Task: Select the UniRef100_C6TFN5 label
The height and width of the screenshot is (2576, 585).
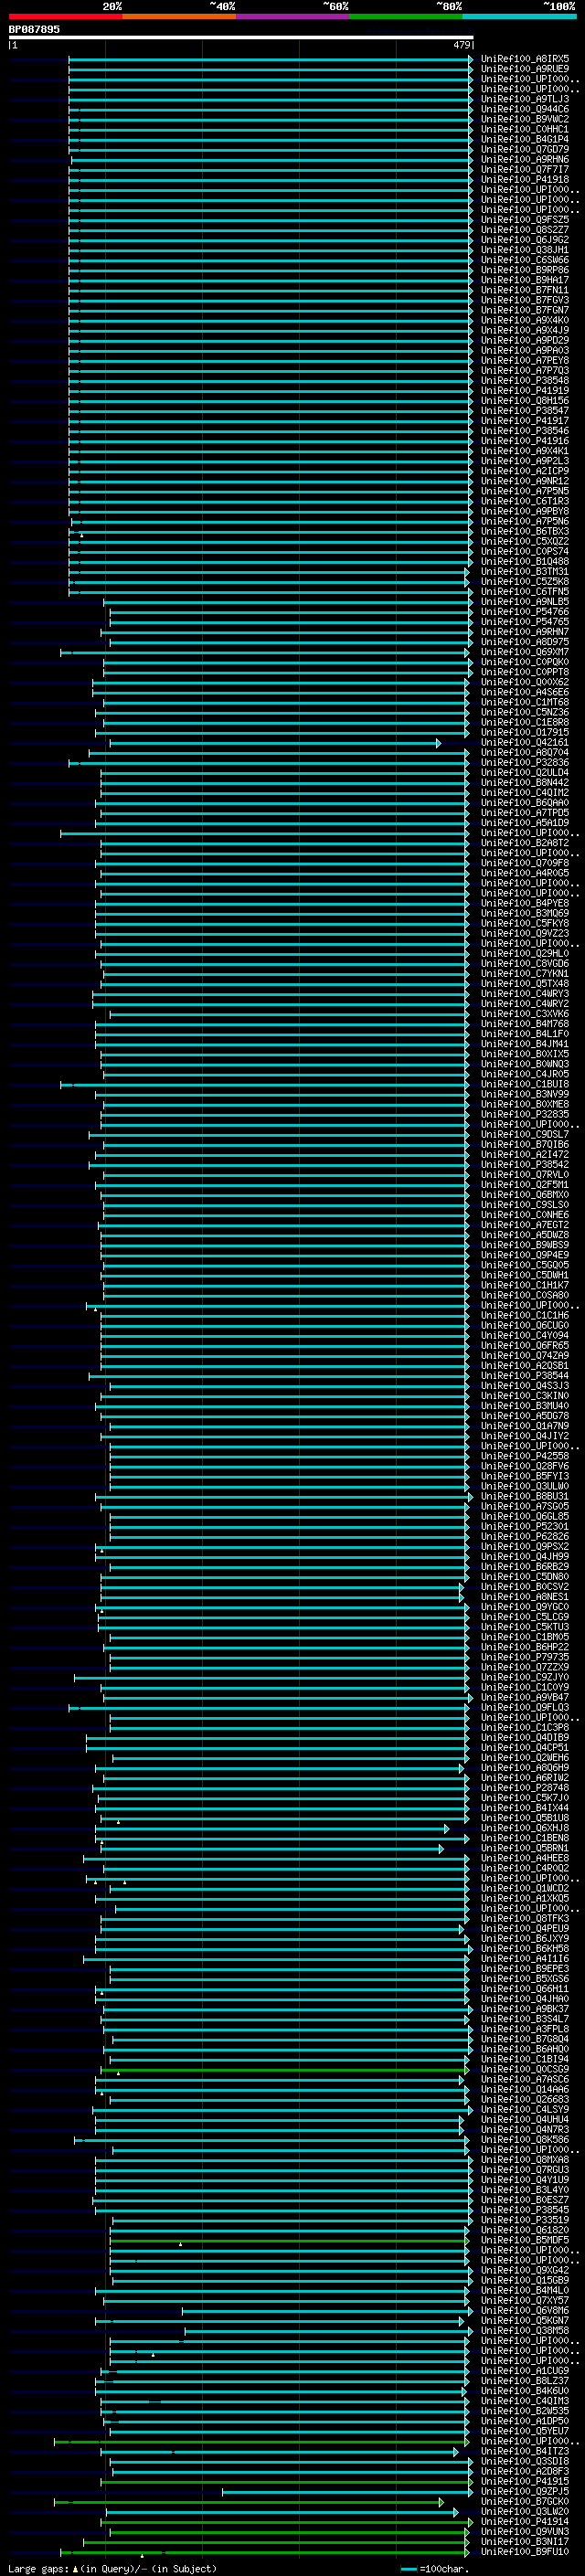Action: tap(524, 592)
